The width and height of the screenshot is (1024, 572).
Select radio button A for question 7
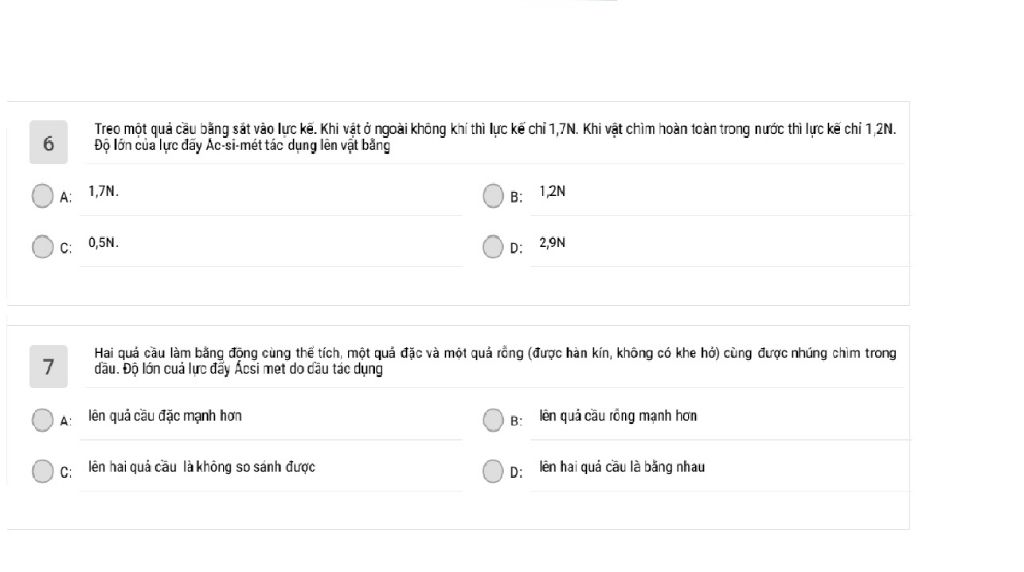point(42,420)
